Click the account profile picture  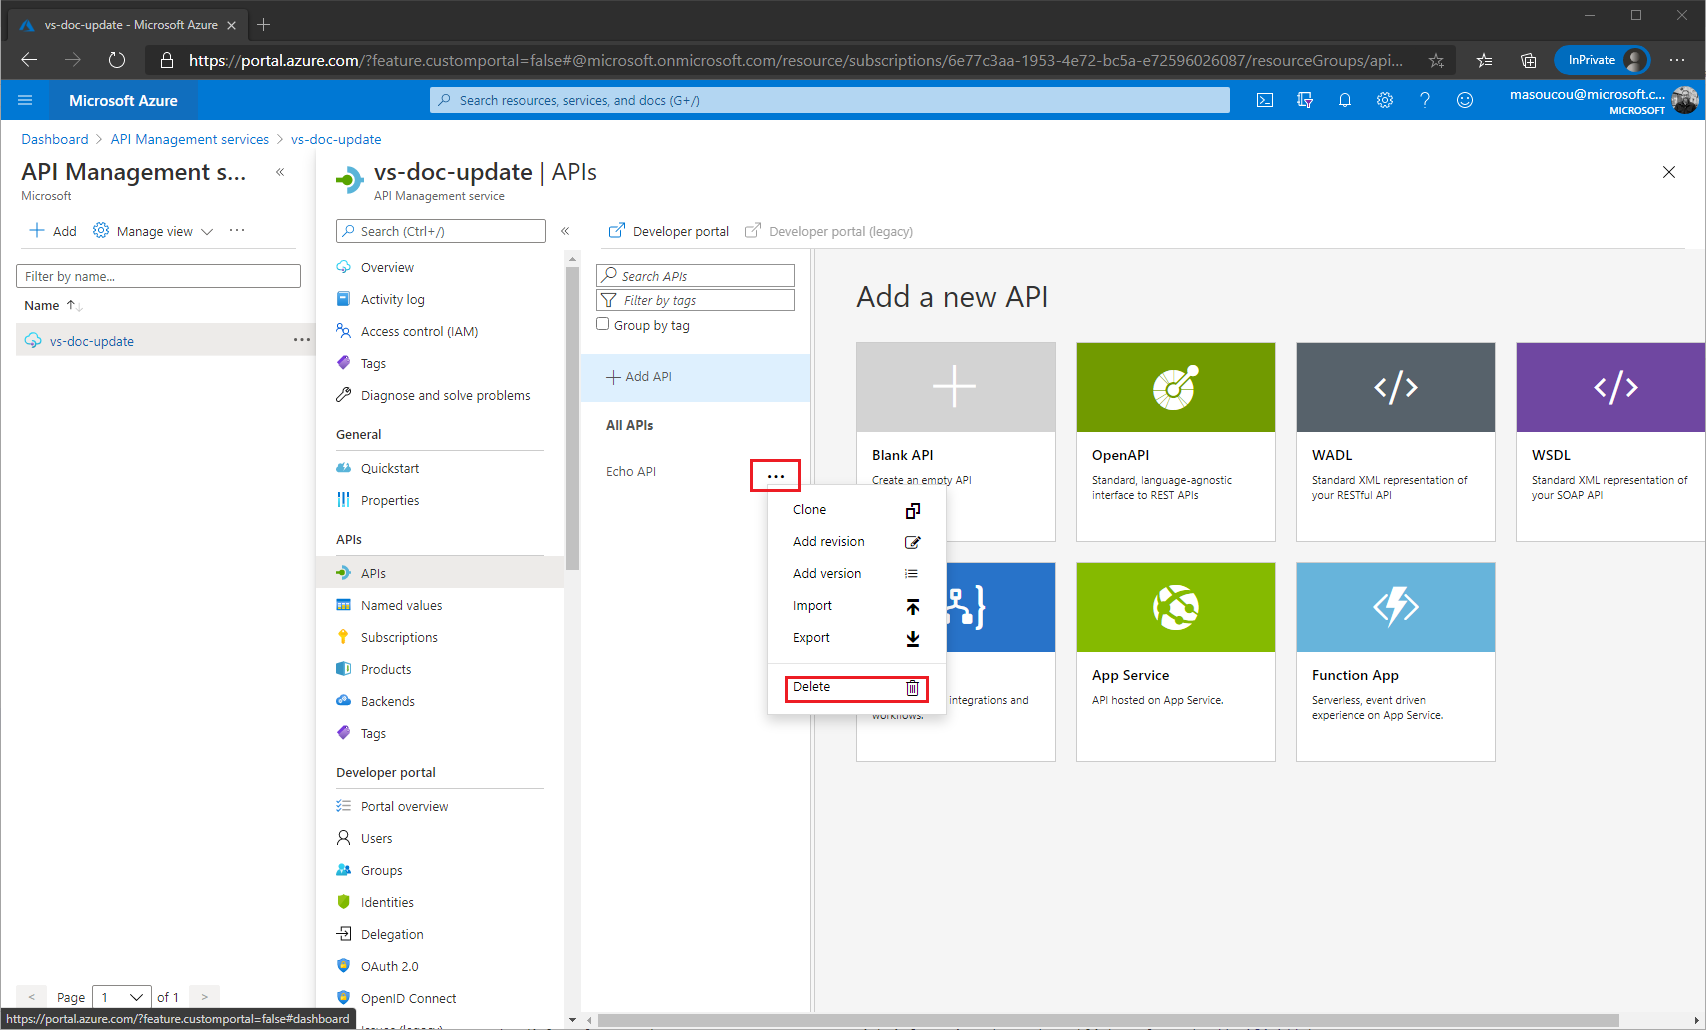(1685, 100)
